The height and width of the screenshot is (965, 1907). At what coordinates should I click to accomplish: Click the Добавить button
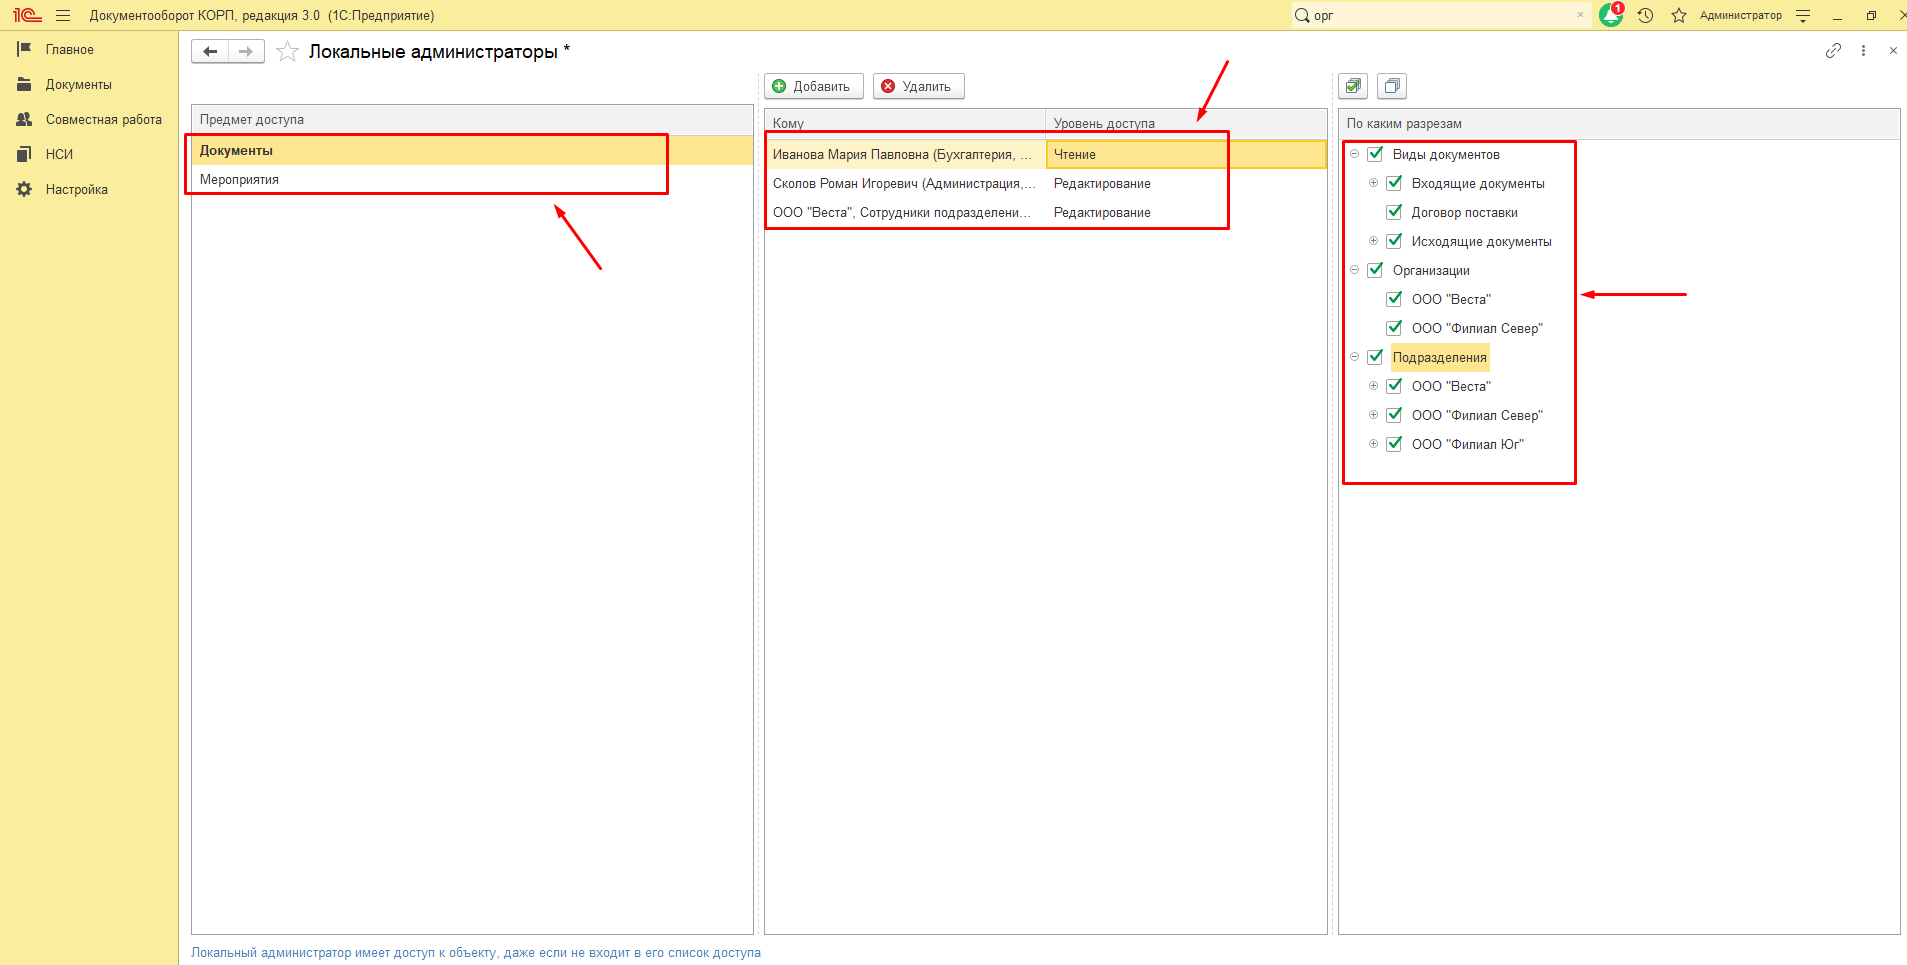(814, 86)
